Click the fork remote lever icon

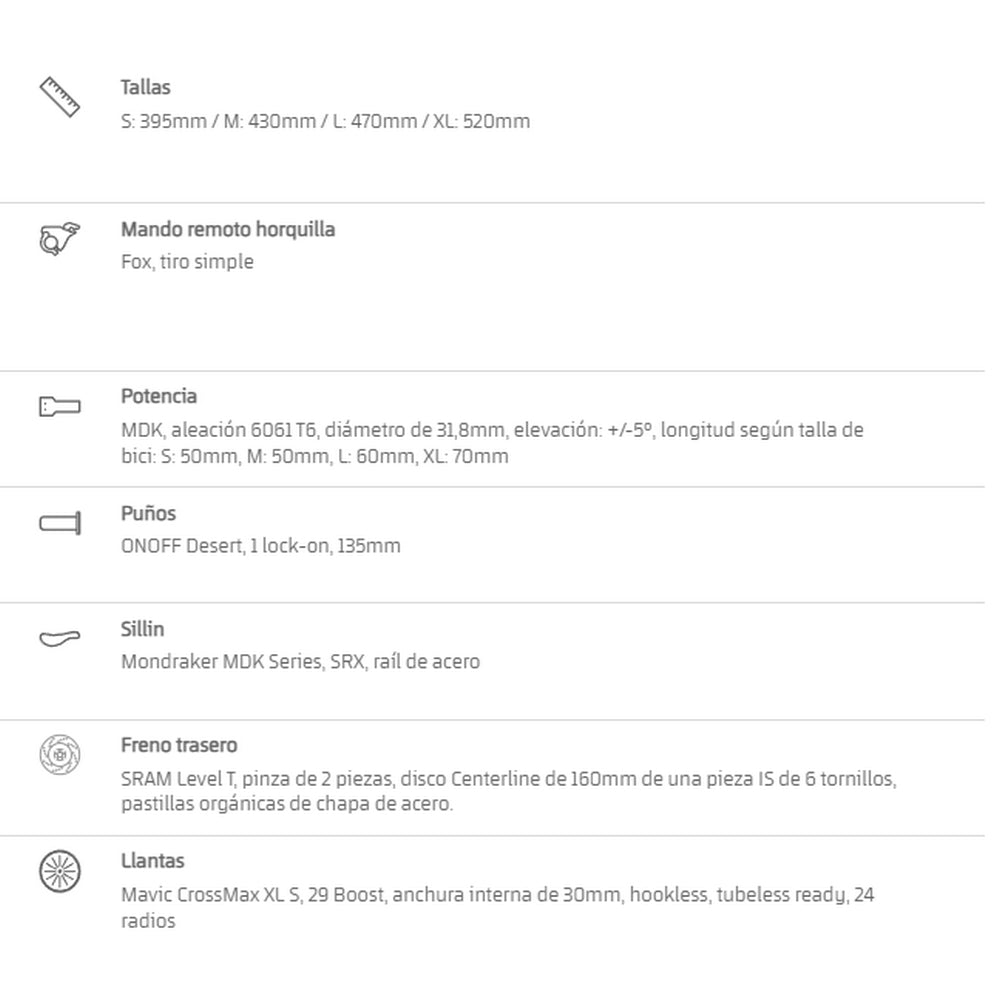tap(60, 239)
